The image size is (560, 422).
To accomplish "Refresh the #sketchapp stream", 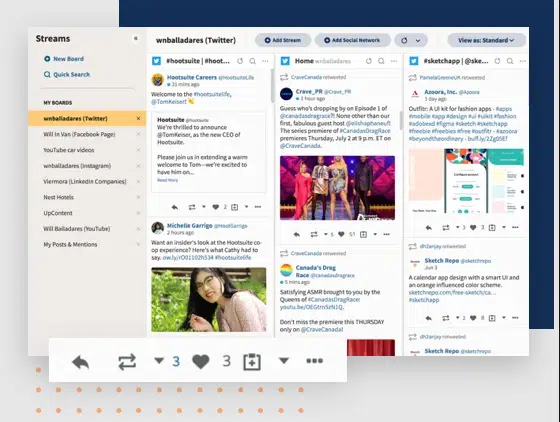I will 497,61.
